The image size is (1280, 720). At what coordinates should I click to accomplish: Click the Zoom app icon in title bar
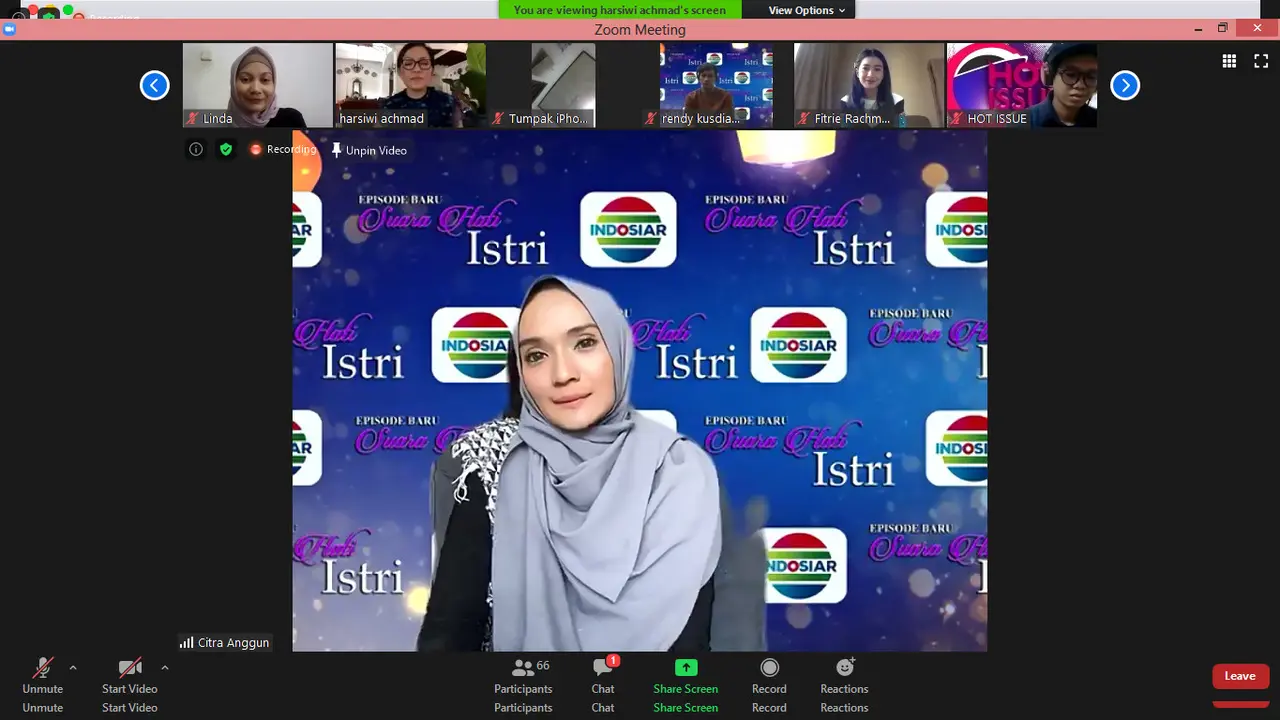coord(10,29)
